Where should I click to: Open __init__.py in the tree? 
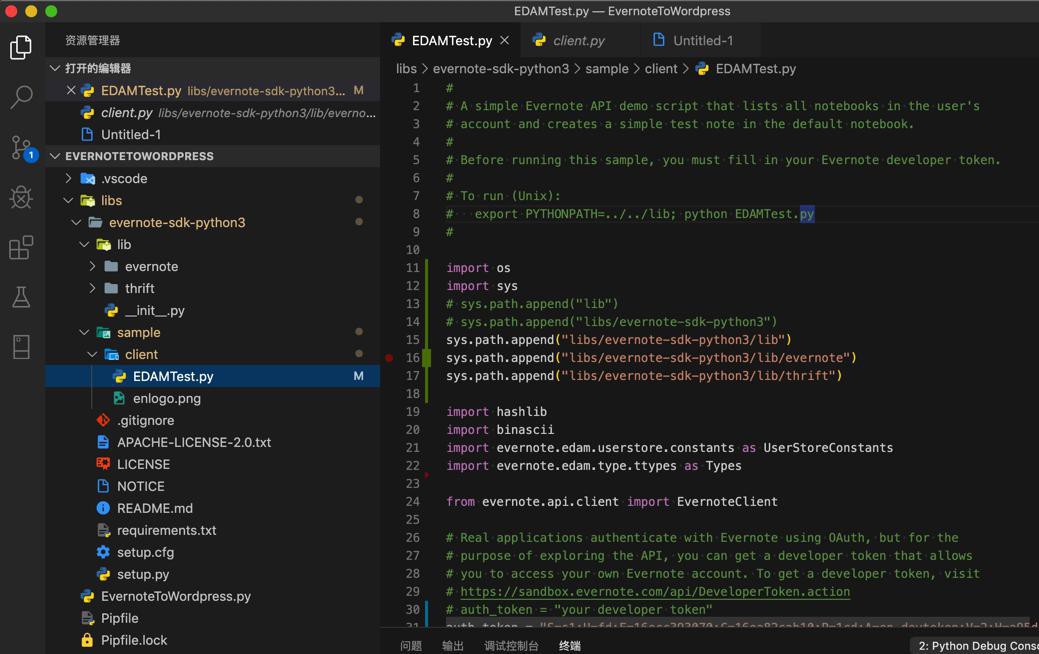[x=212, y=310]
